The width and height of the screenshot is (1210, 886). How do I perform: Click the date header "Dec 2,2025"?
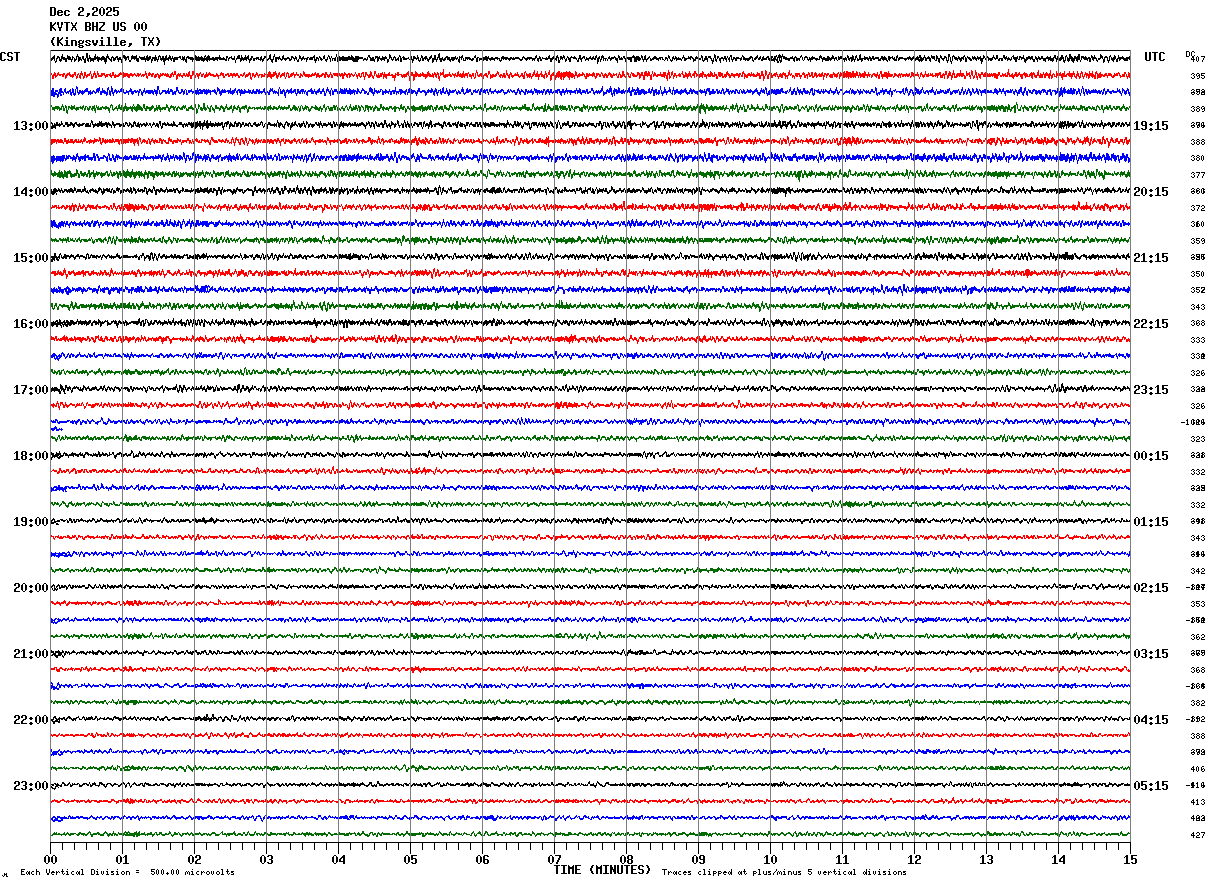tap(84, 12)
